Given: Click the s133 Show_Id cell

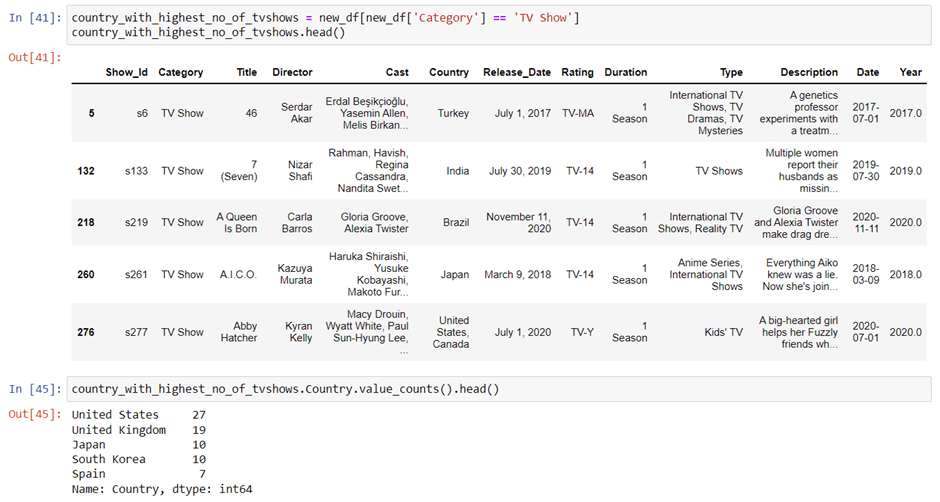Looking at the screenshot, I should [x=136, y=171].
